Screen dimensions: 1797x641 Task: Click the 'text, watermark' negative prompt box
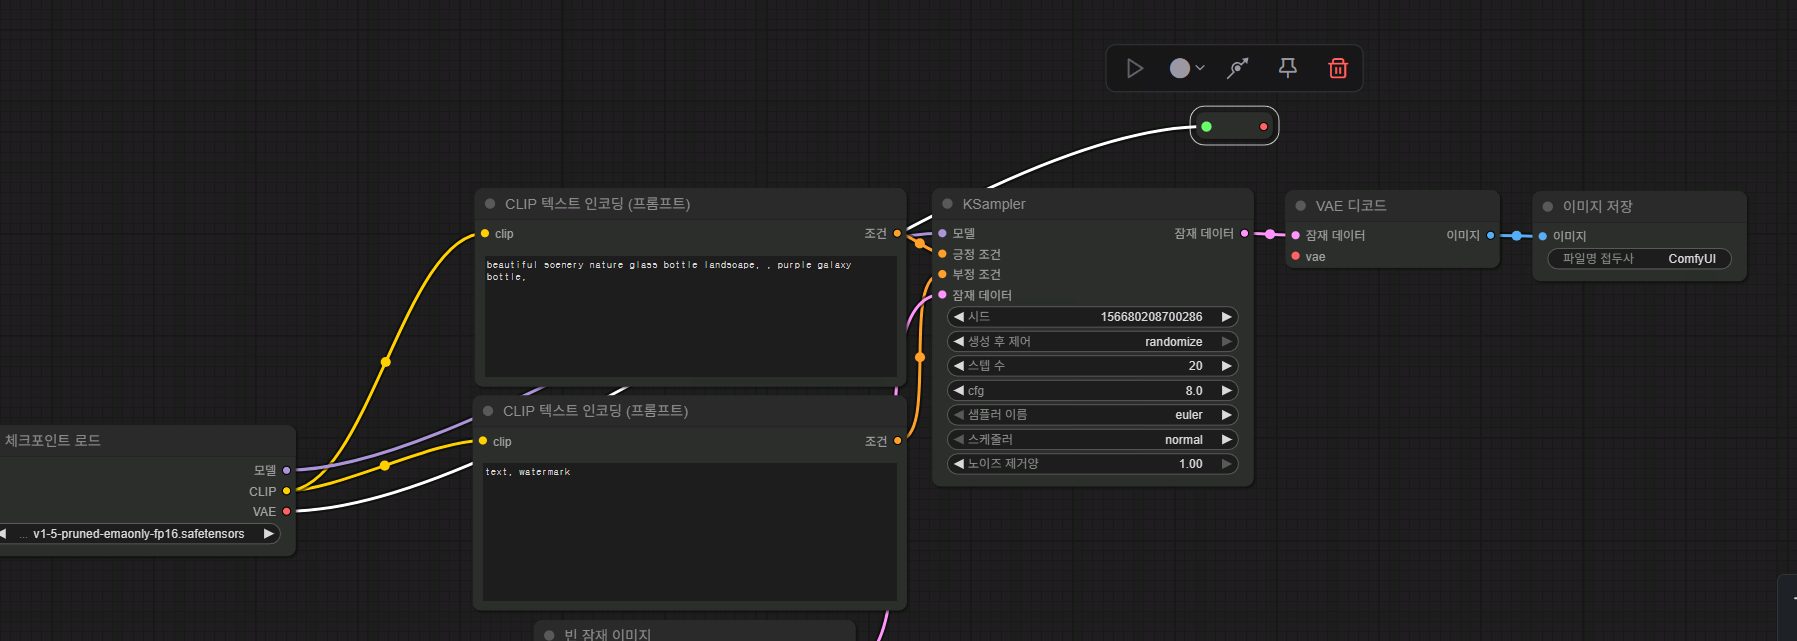689,531
